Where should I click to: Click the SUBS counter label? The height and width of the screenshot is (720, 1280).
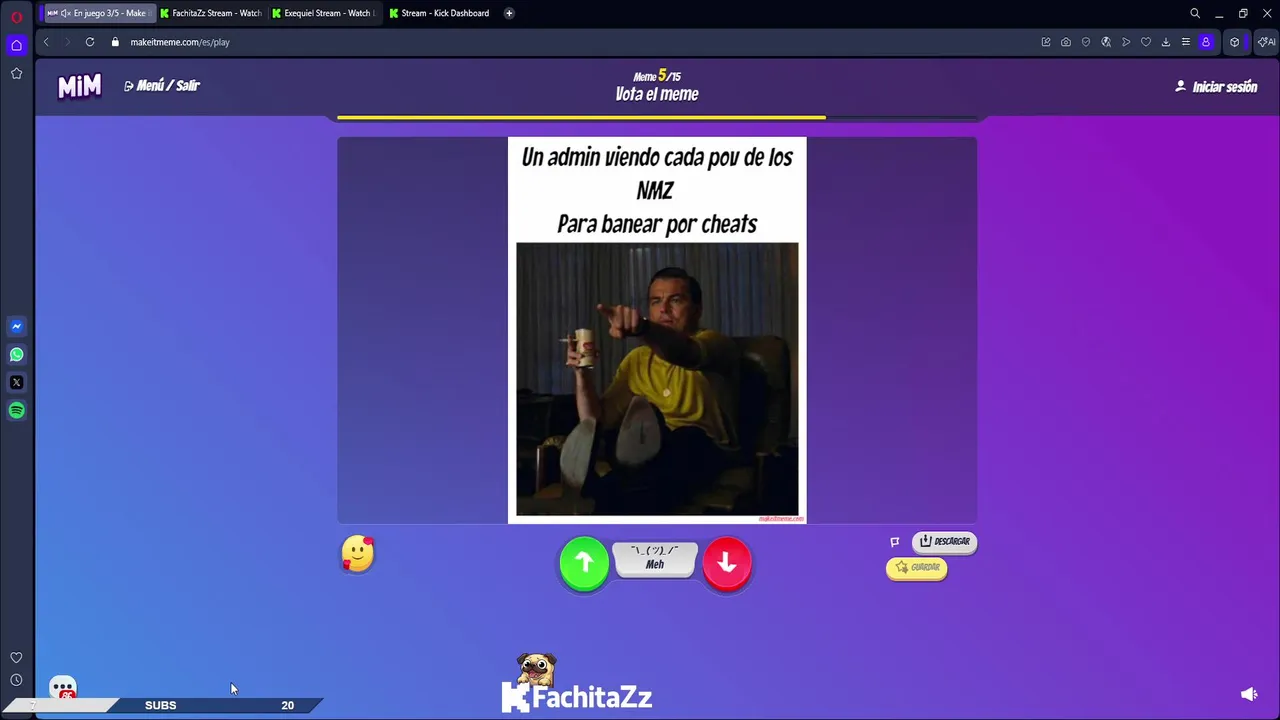[x=160, y=705]
